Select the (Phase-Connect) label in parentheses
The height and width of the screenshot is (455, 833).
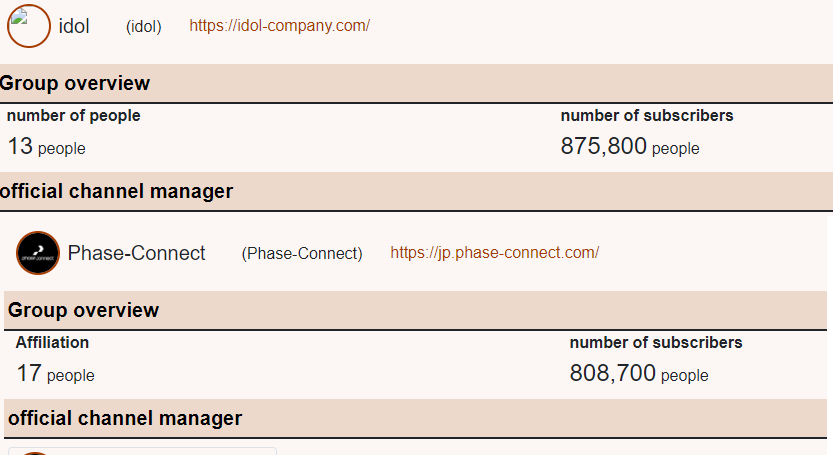tap(301, 254)
